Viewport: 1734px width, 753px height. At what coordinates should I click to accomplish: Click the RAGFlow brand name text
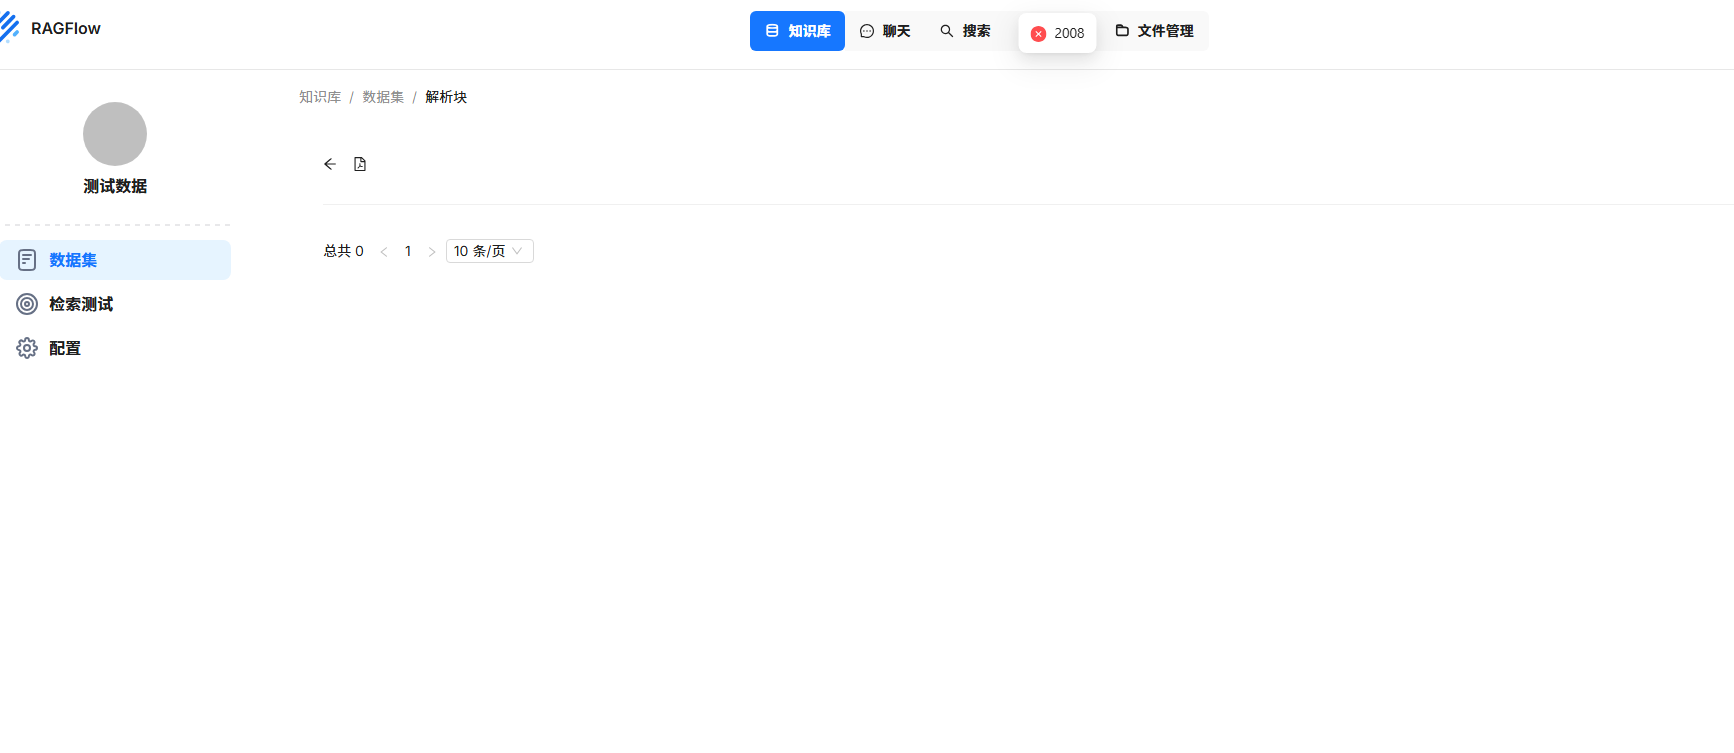point(66,28)
